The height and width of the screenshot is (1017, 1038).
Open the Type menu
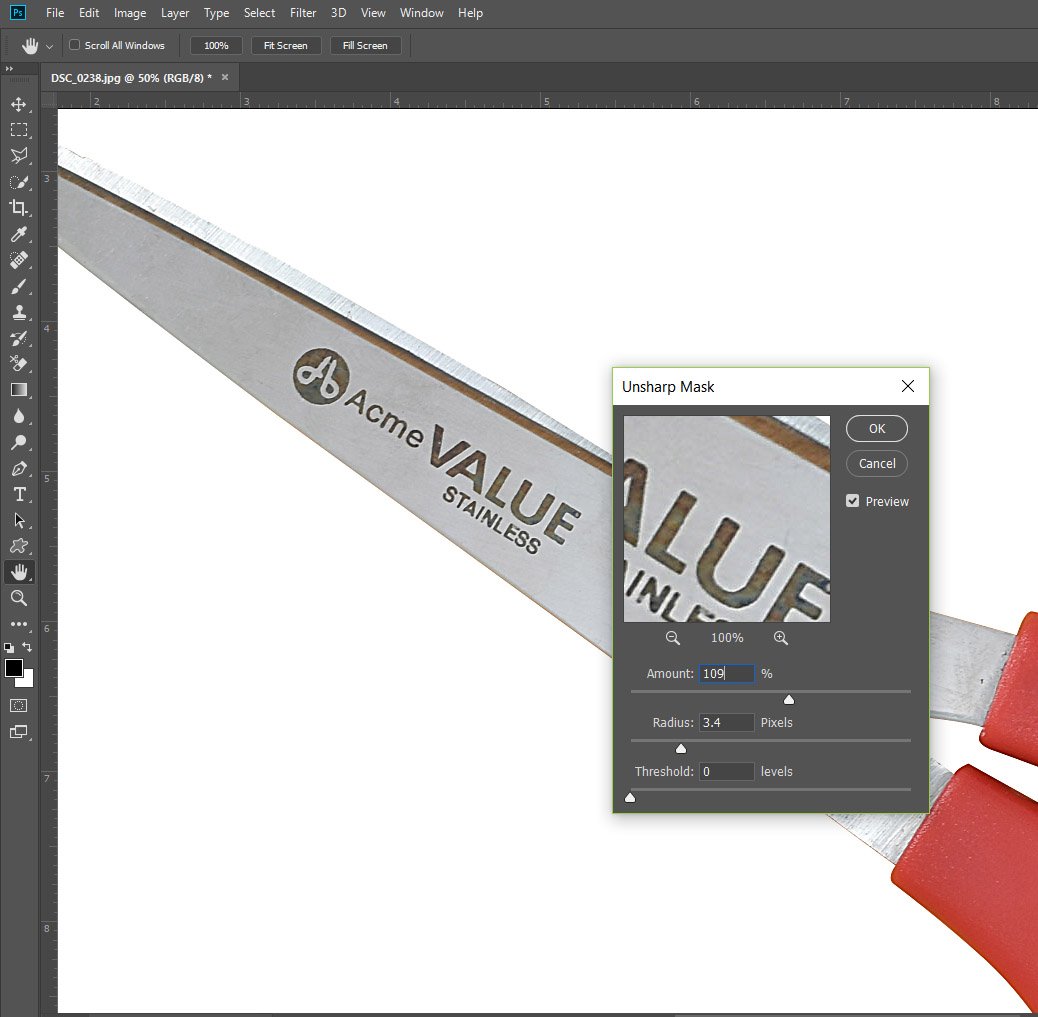[216, 13]
